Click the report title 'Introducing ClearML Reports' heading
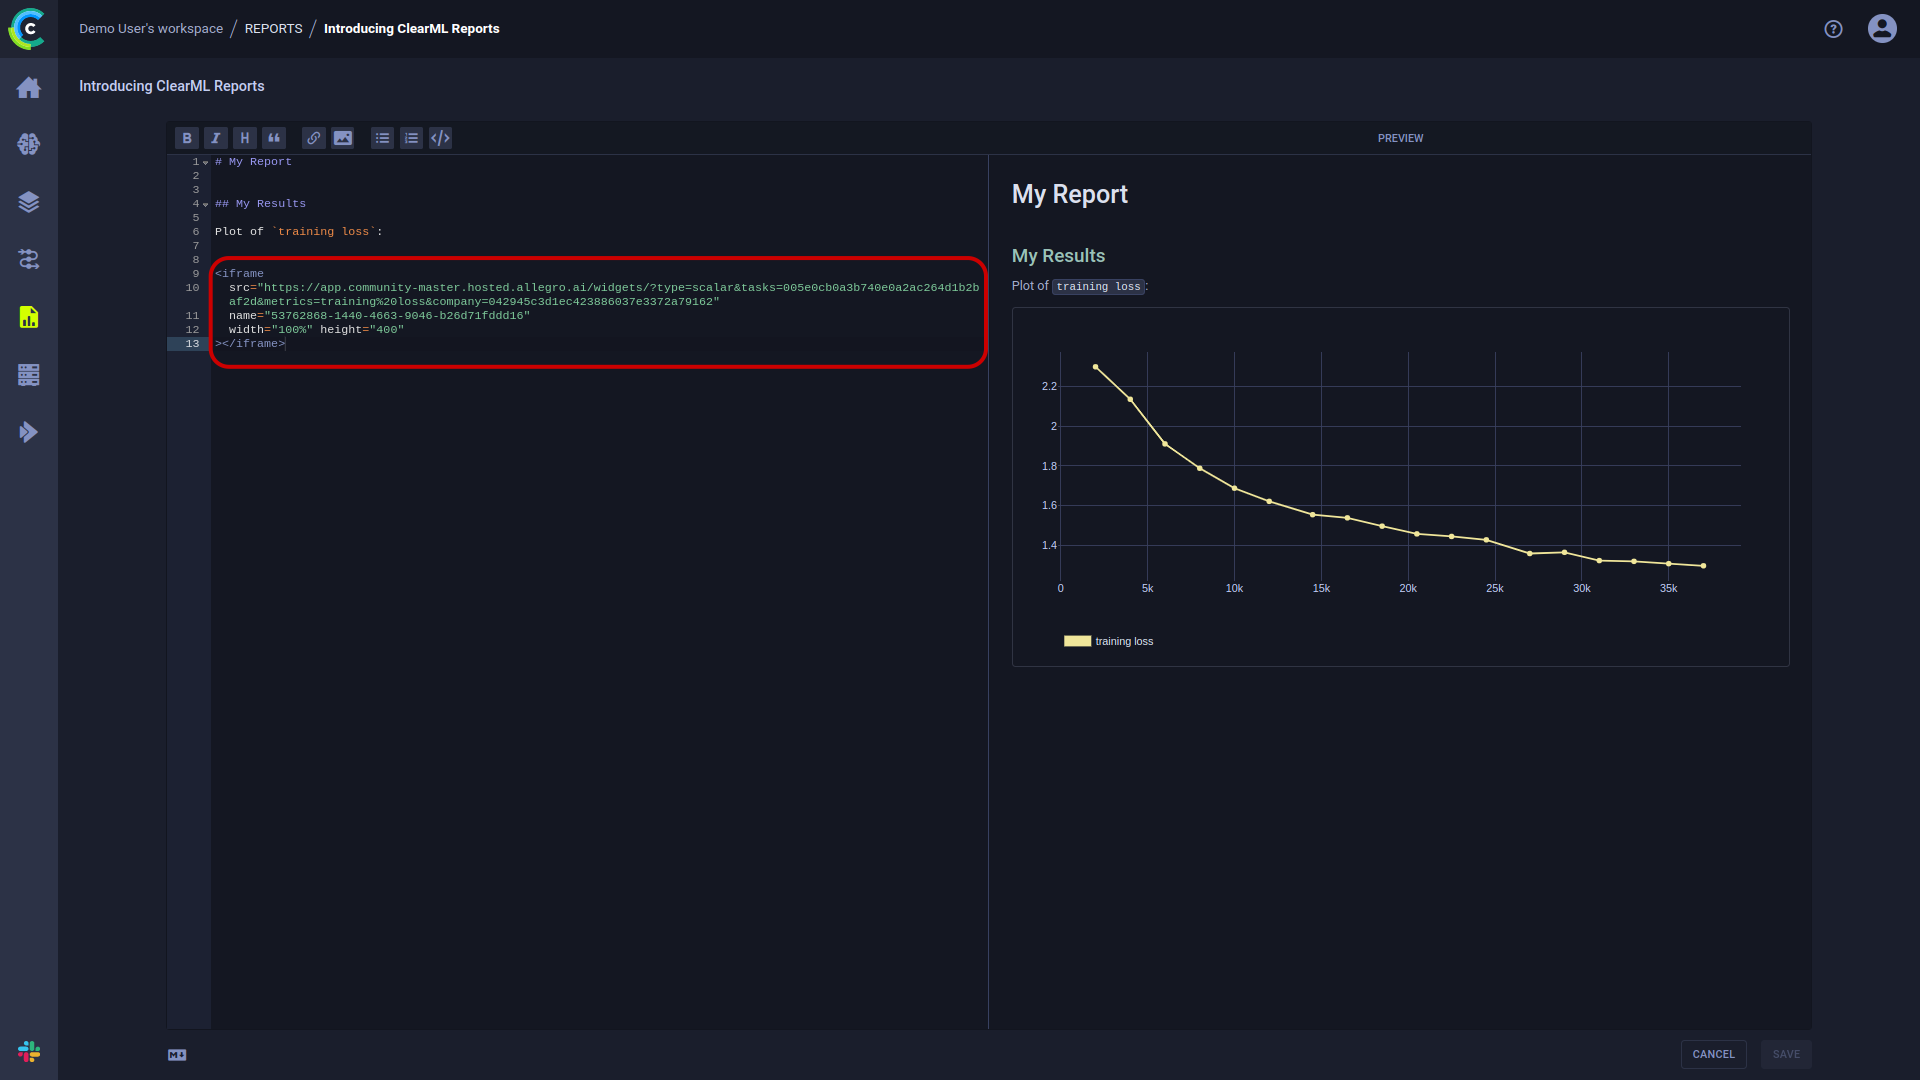The width and height of the screenshot is (1920, 1080). coord(172,86)
